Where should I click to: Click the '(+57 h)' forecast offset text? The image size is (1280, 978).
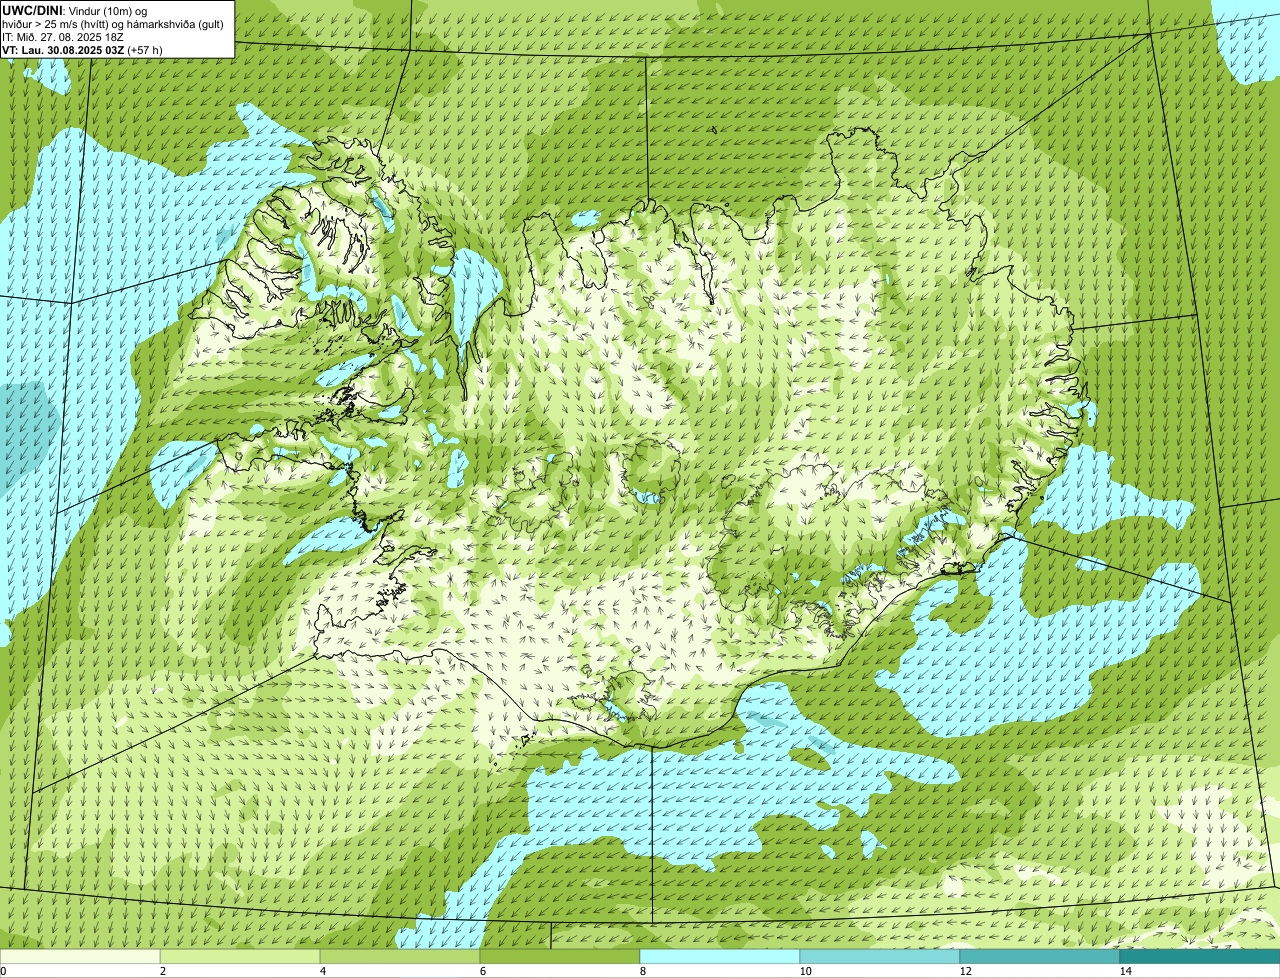pos(145,49)
